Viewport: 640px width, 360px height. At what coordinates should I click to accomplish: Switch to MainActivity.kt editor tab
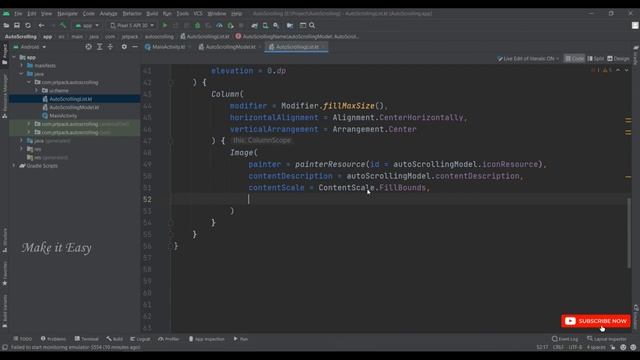pyautogui.click(x=168, y=47)
